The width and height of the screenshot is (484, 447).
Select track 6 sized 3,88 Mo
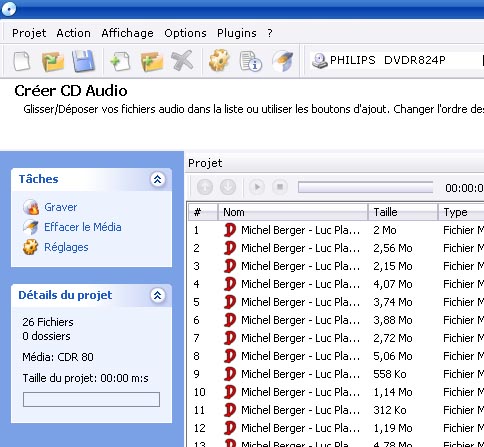[336, 320]
